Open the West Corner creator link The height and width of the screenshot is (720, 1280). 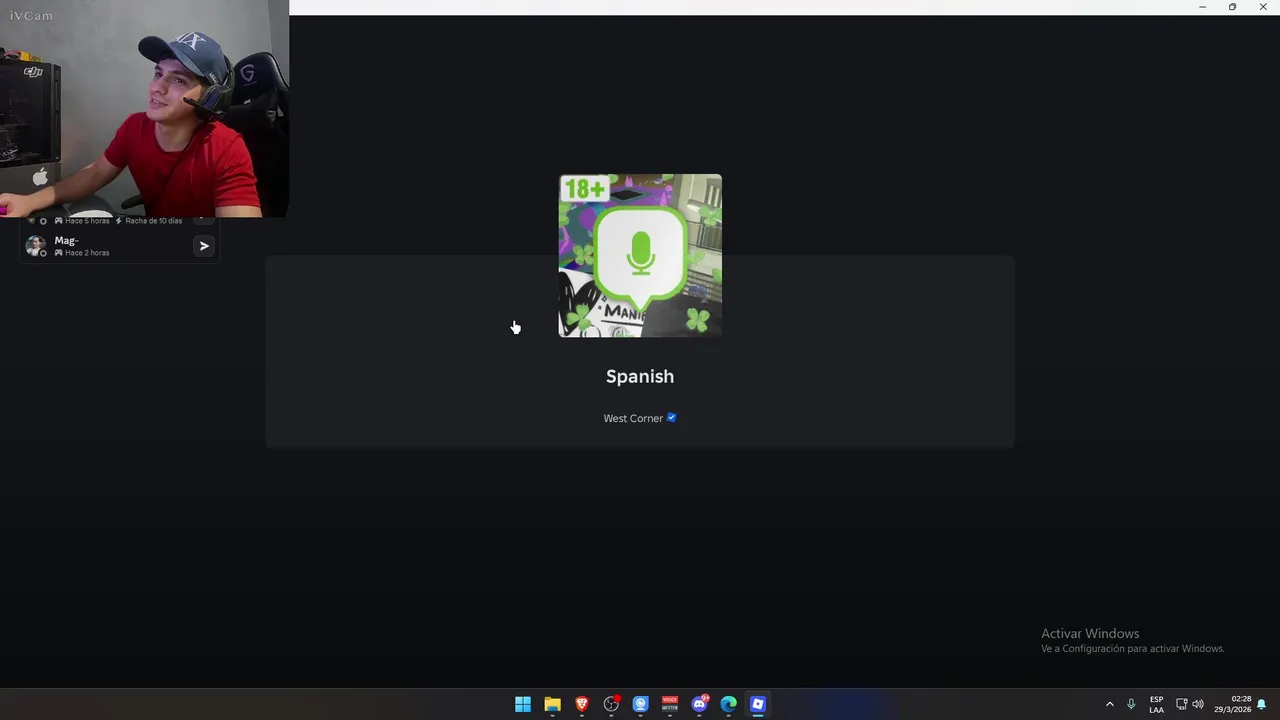[x=633, y=418]
